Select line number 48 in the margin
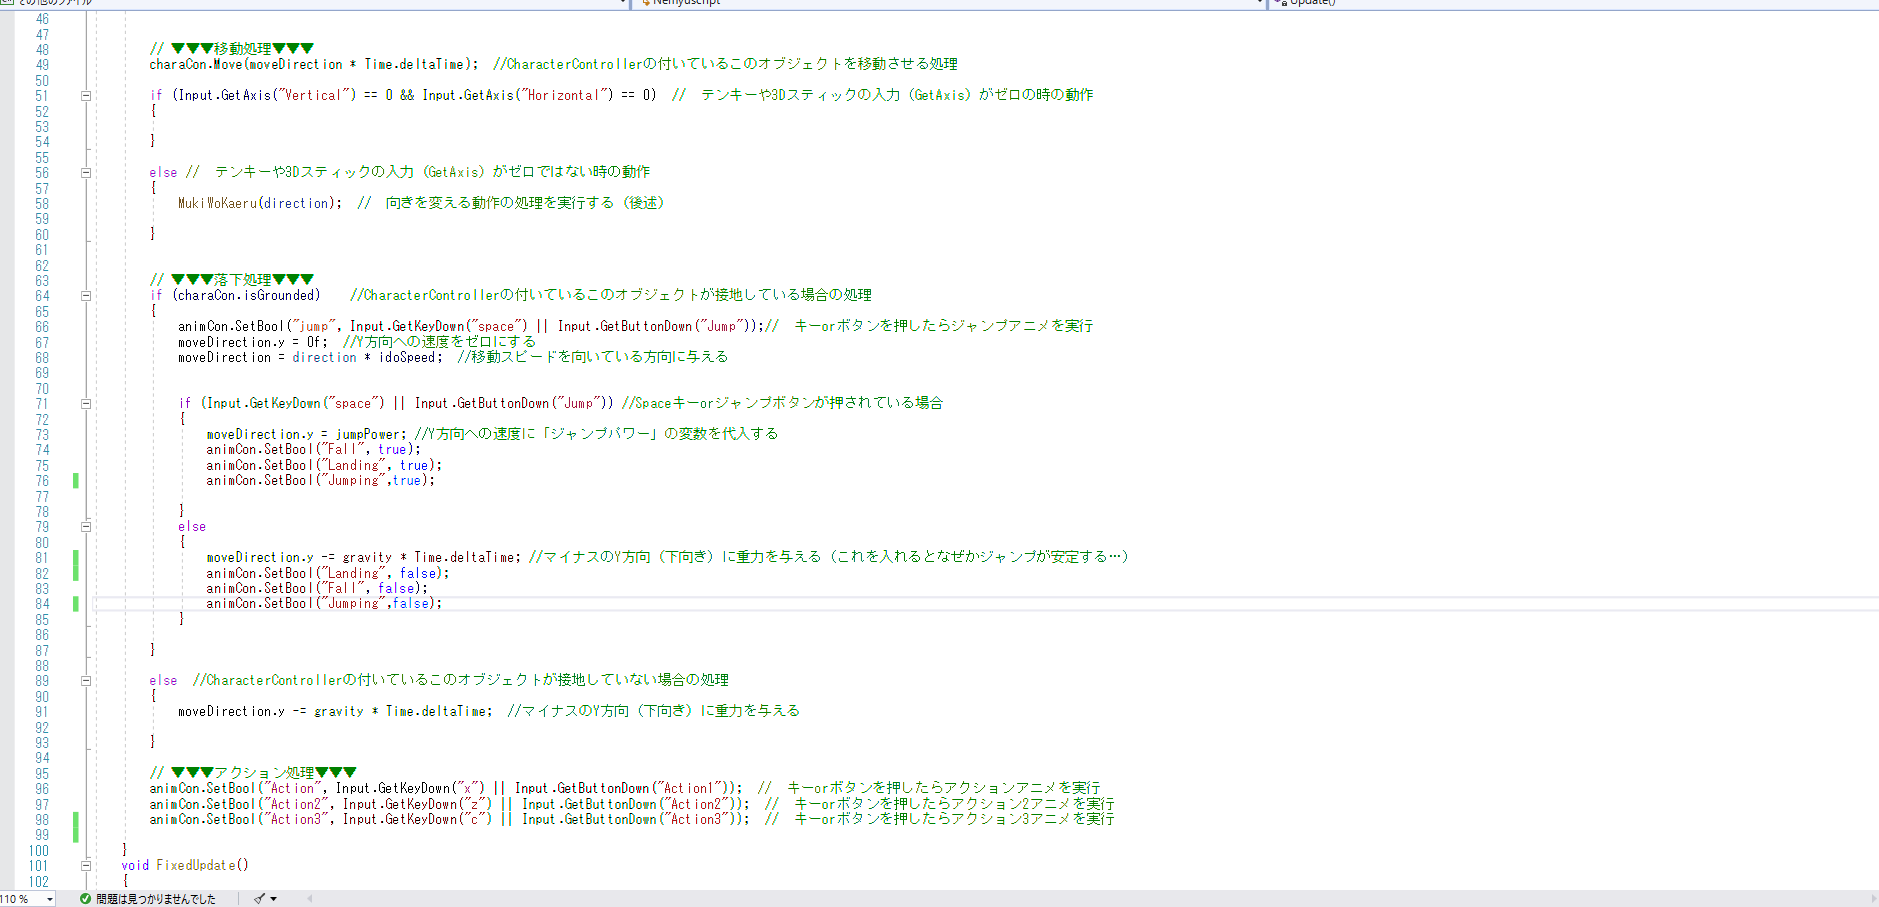The image size is (1879, 907). point(41,48)
